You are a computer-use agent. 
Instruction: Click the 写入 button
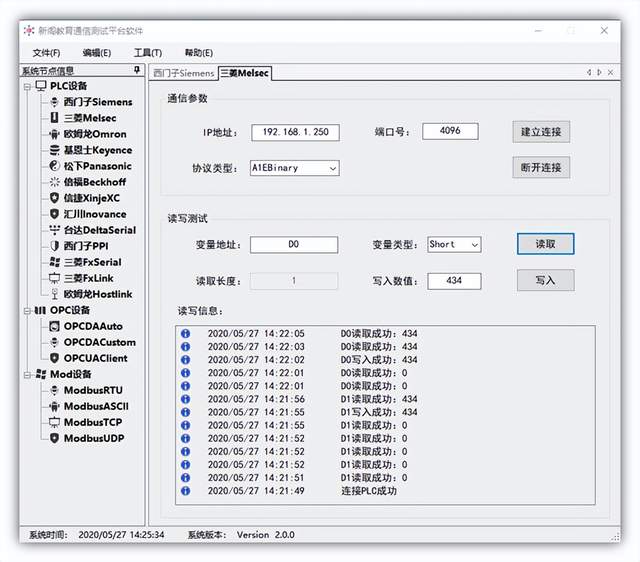(x=545, y=280)
